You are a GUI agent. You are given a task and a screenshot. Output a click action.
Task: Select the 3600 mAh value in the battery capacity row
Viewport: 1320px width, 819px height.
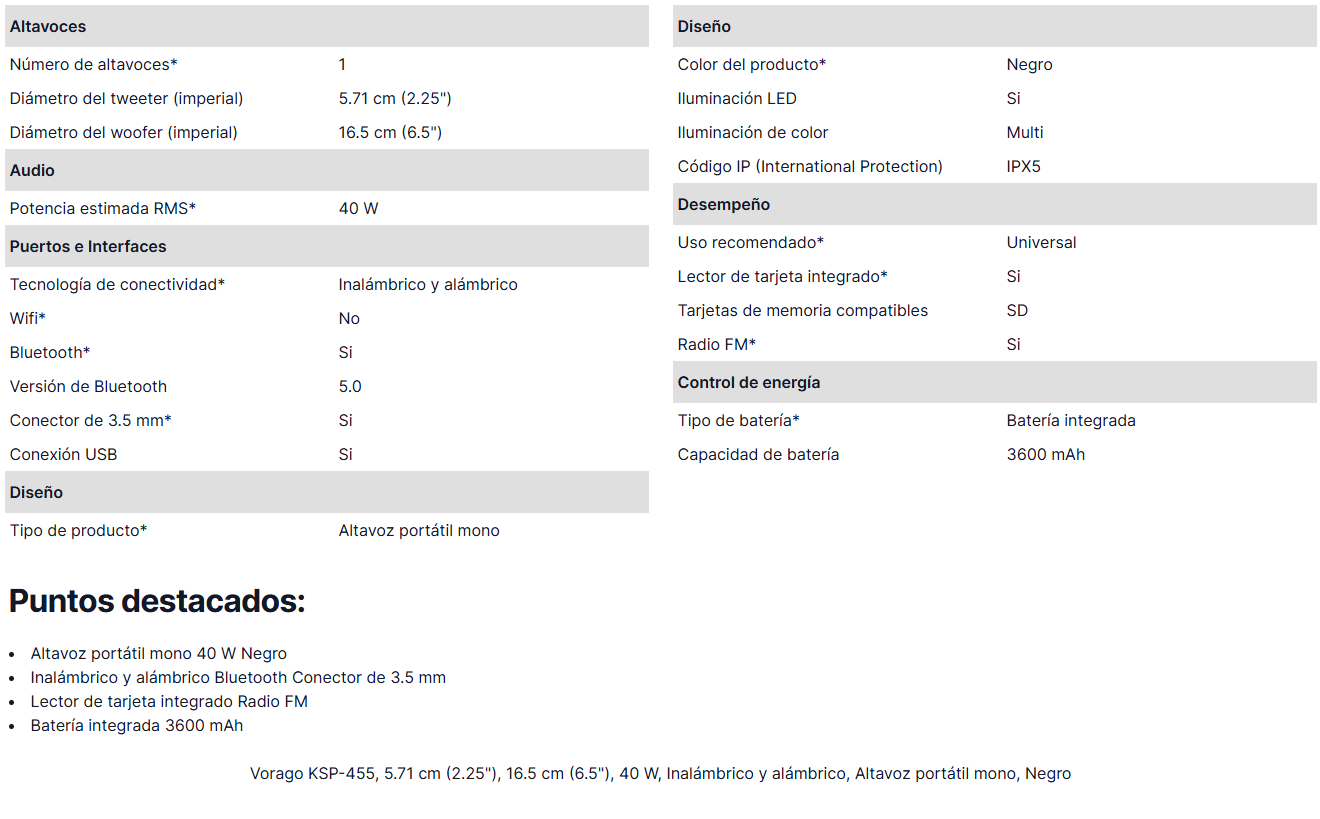point(1045,455)
